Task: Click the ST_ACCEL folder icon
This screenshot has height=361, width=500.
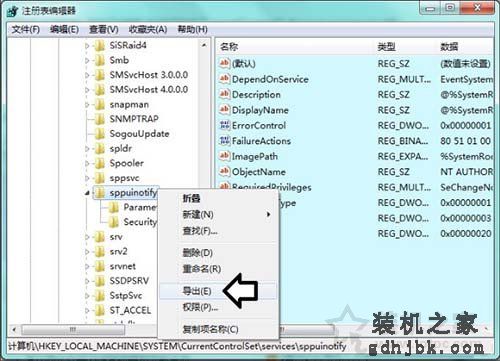Action: click(100, 310)
